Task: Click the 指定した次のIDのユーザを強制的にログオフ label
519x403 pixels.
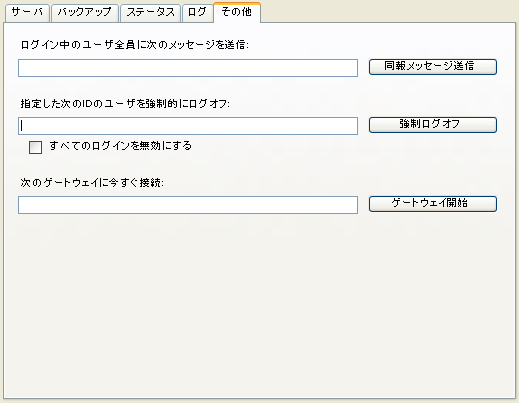Action: (x=125, y=104)
